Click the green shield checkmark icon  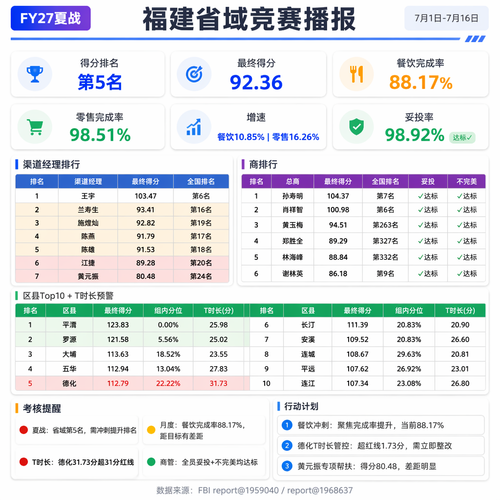pos(356,127)
